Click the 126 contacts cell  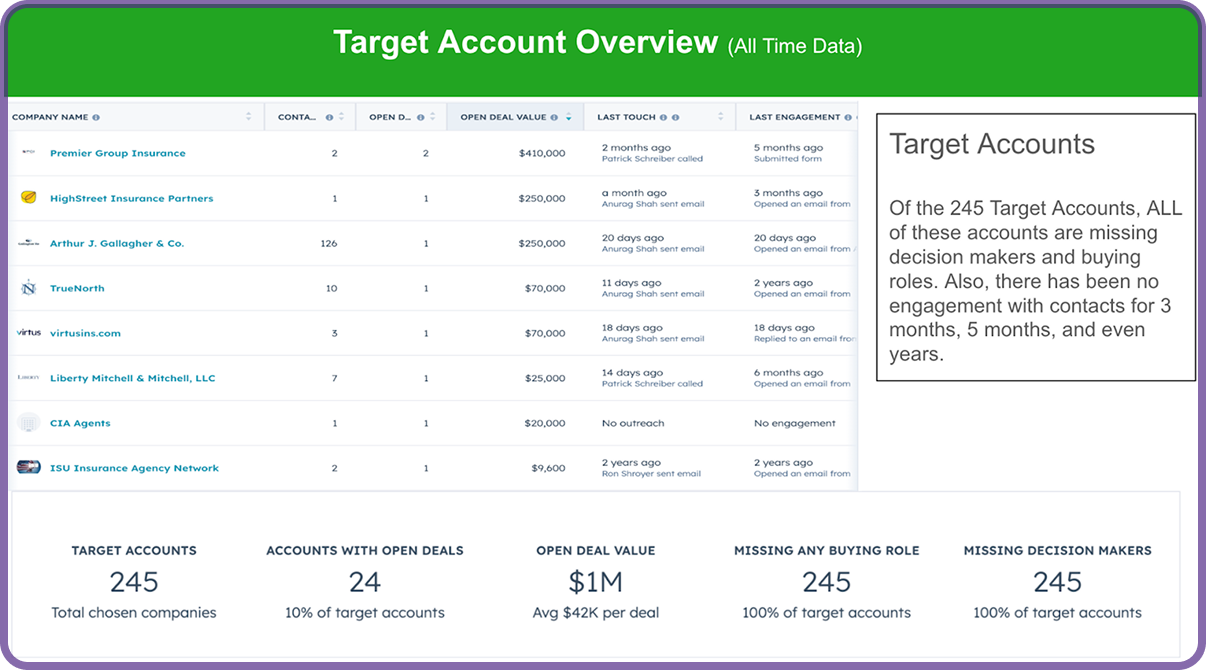(330, 243)
